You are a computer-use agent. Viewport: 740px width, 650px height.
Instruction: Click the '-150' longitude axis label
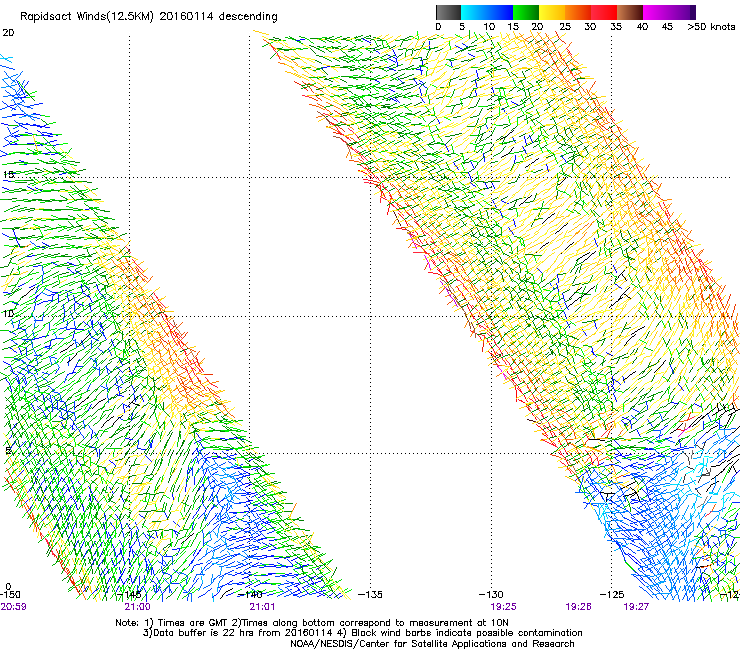coord(10,594)
